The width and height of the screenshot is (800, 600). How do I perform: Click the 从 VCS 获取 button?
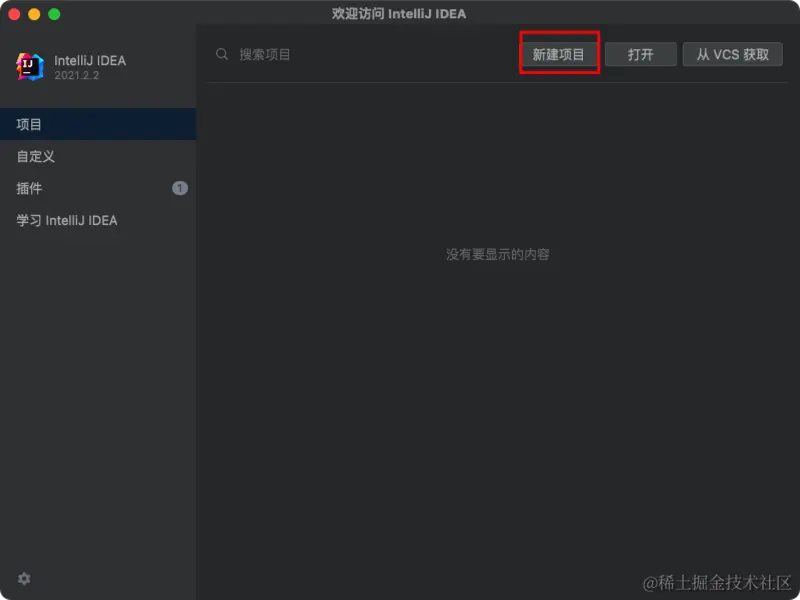pyautogui.click(x=733, y=54)
